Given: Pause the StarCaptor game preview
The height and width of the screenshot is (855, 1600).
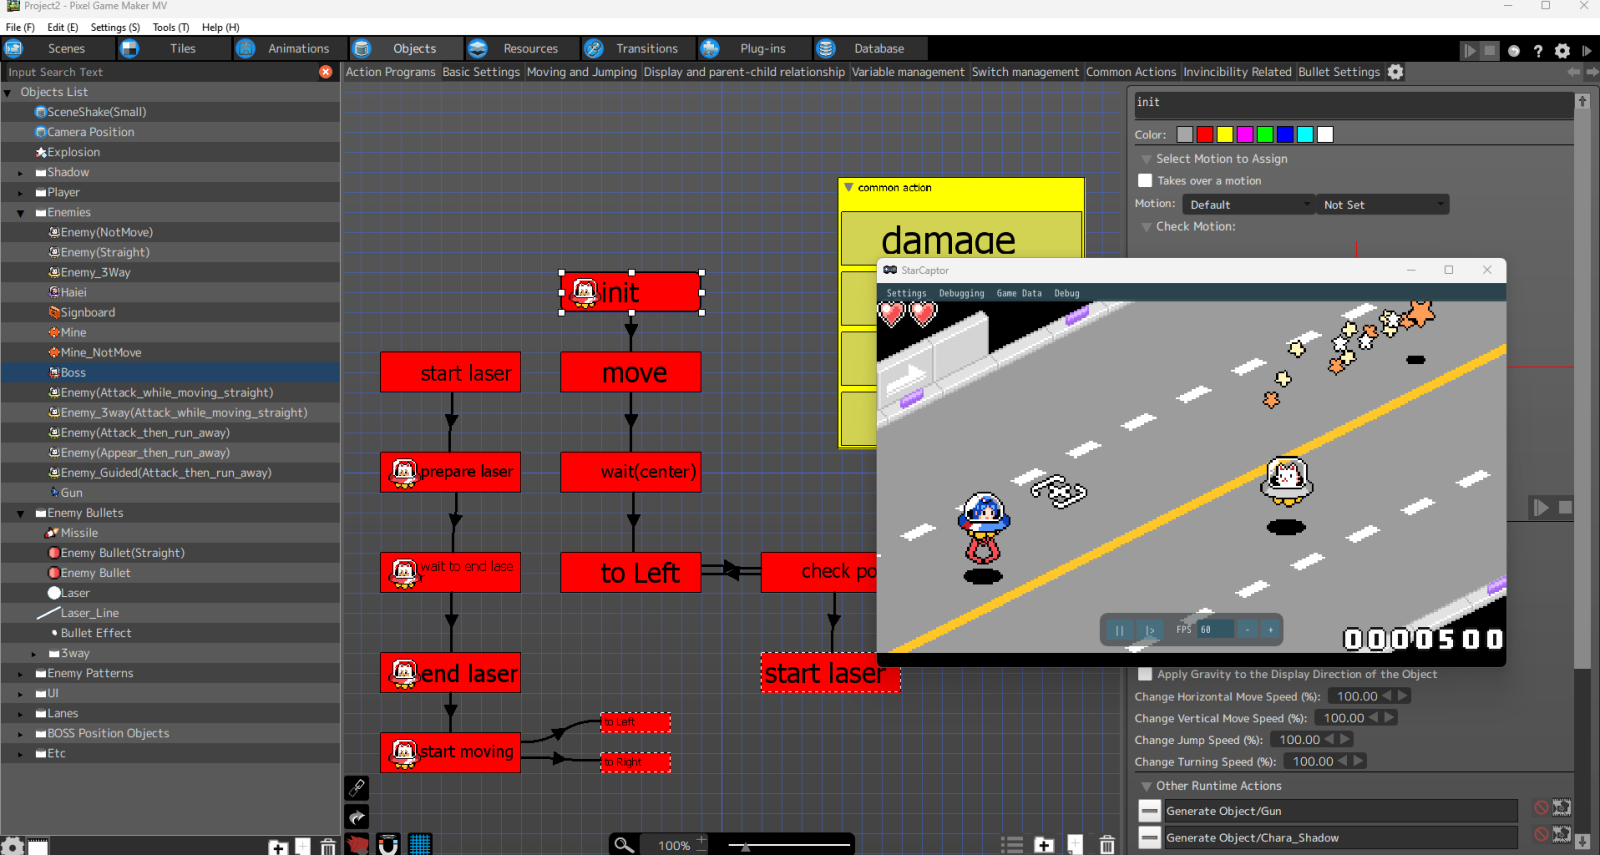Looking at the screenshot, I should (x=1120, y=630).
